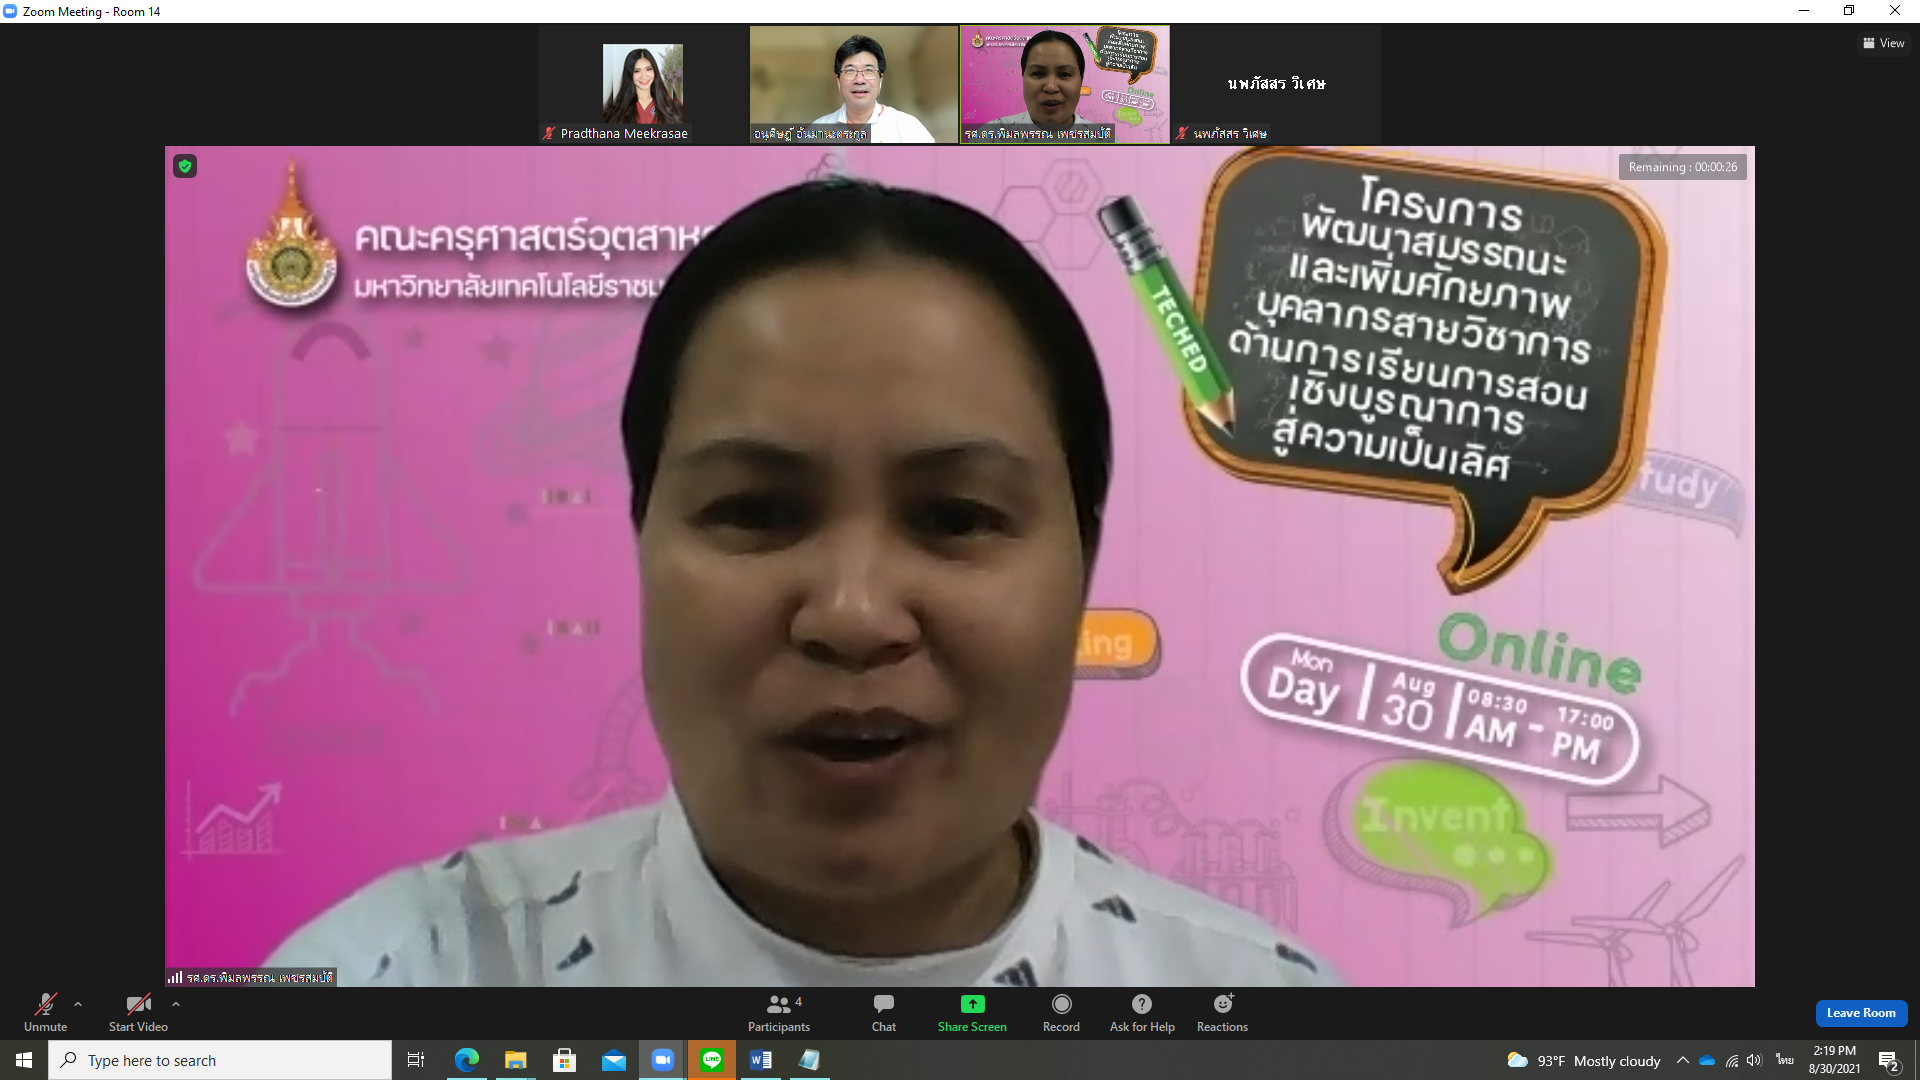Click signal bars on speaker name label
Viewport: 1920px width, 1080px height.
click(x=175, y=977)
